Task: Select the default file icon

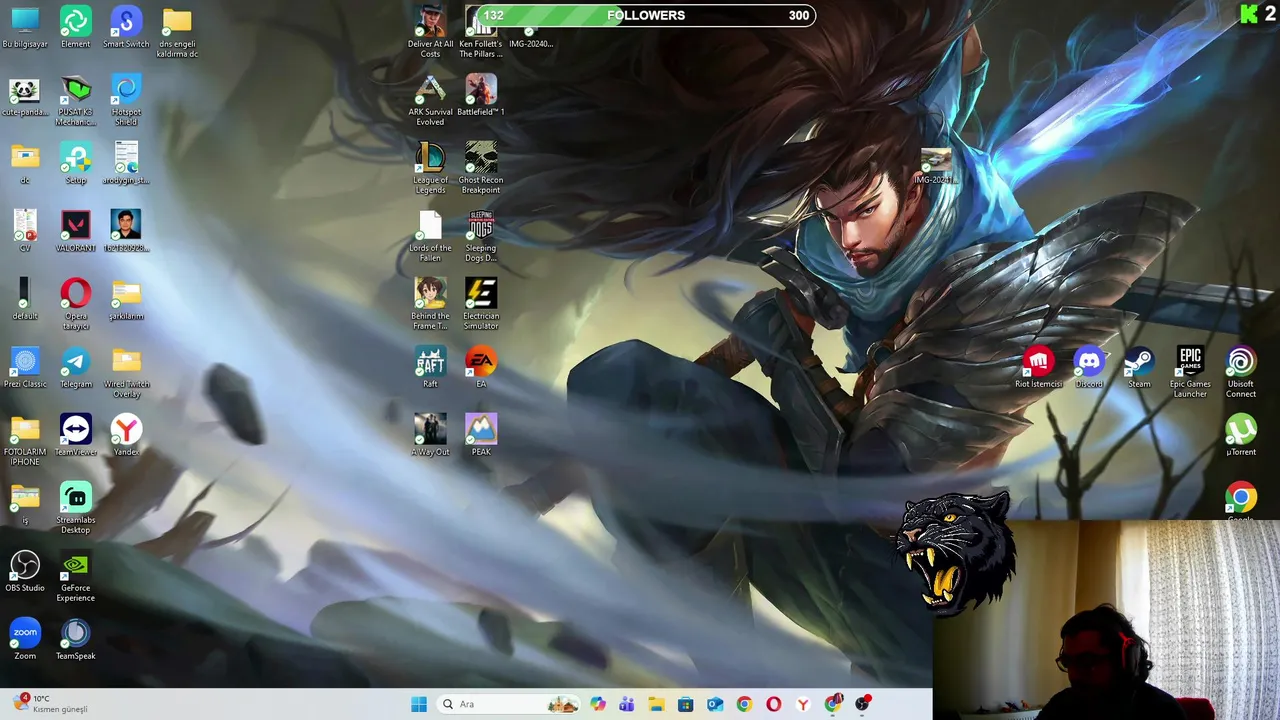Action: pos(25,299)
